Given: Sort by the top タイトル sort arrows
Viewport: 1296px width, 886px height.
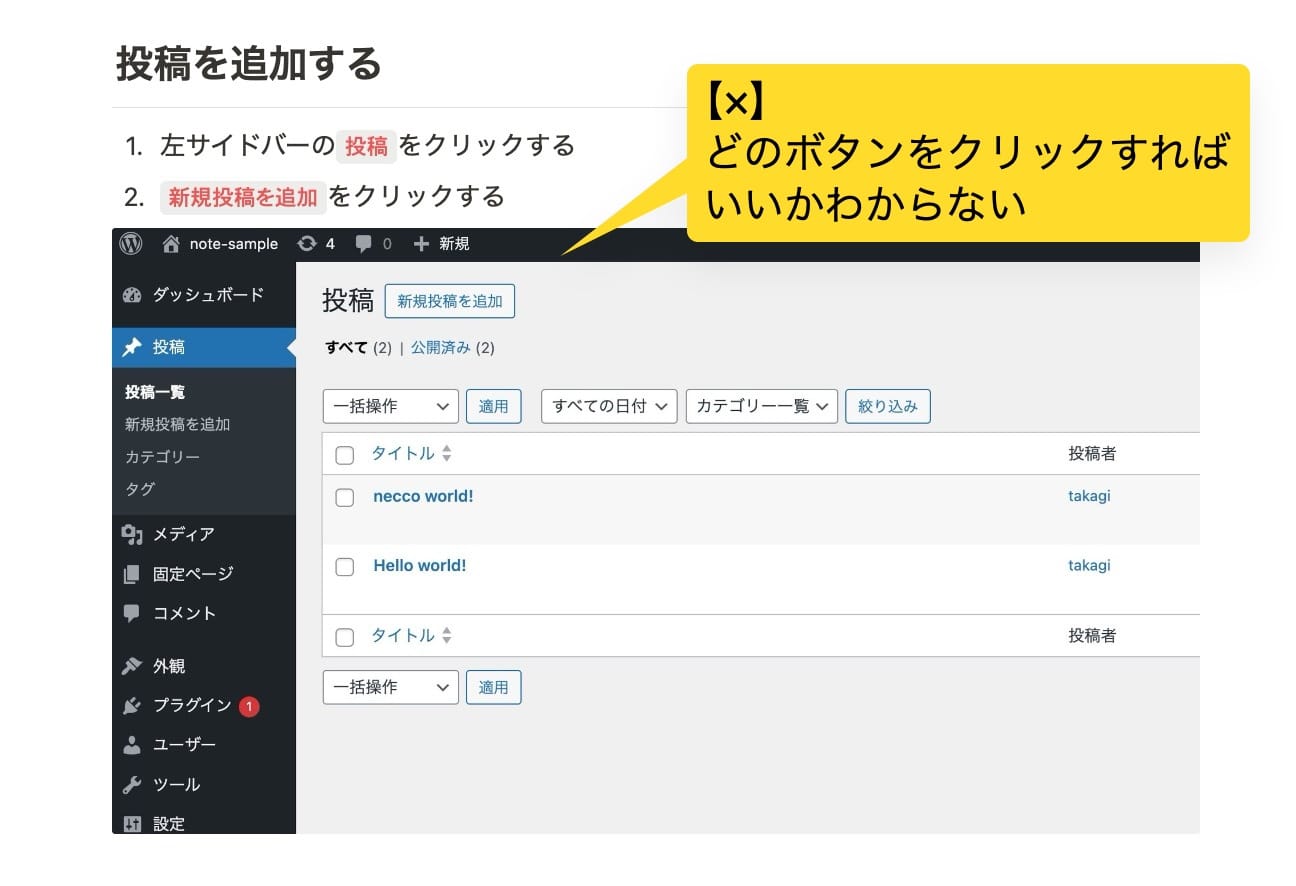Looking at the screenshot, I should (447, 454).
